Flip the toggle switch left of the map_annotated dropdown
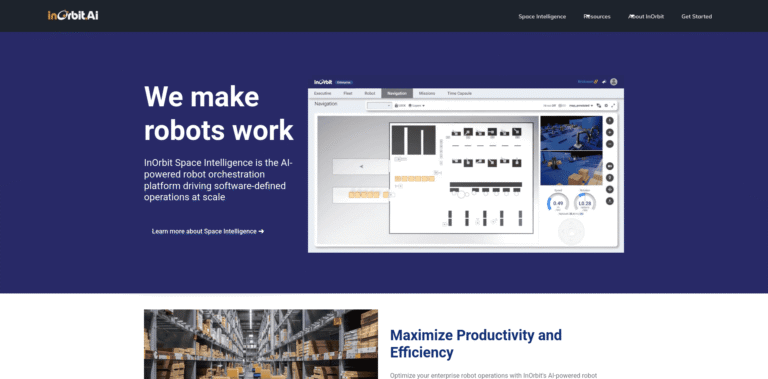768x379 pixels. pos(562,105)
